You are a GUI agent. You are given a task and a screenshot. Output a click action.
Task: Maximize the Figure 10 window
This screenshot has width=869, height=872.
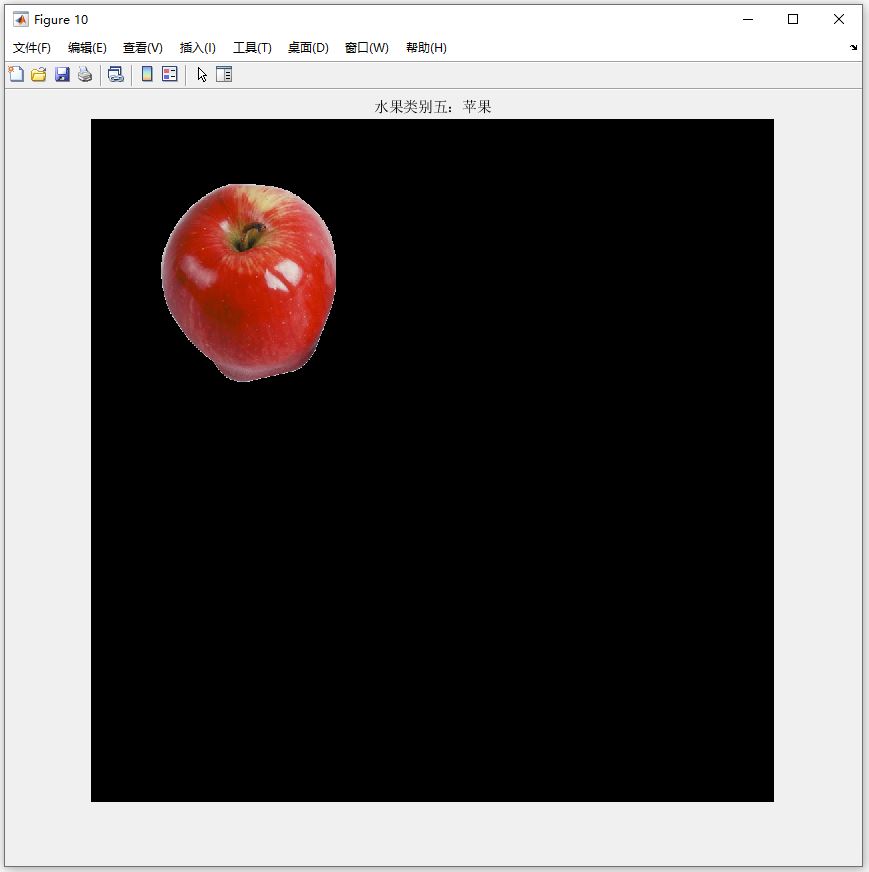(x=793, y=19)
